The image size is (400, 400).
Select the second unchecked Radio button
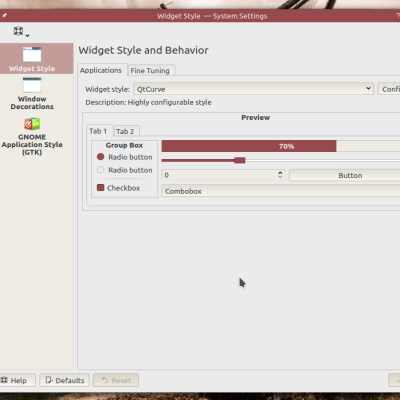[x=124, y=170]
